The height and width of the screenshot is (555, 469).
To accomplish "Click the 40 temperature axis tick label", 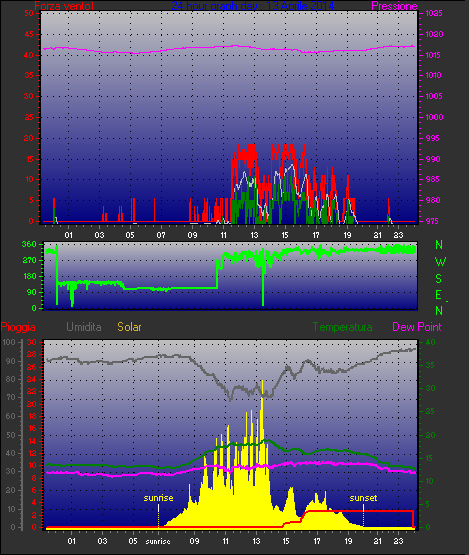I will tap(430, 342).
